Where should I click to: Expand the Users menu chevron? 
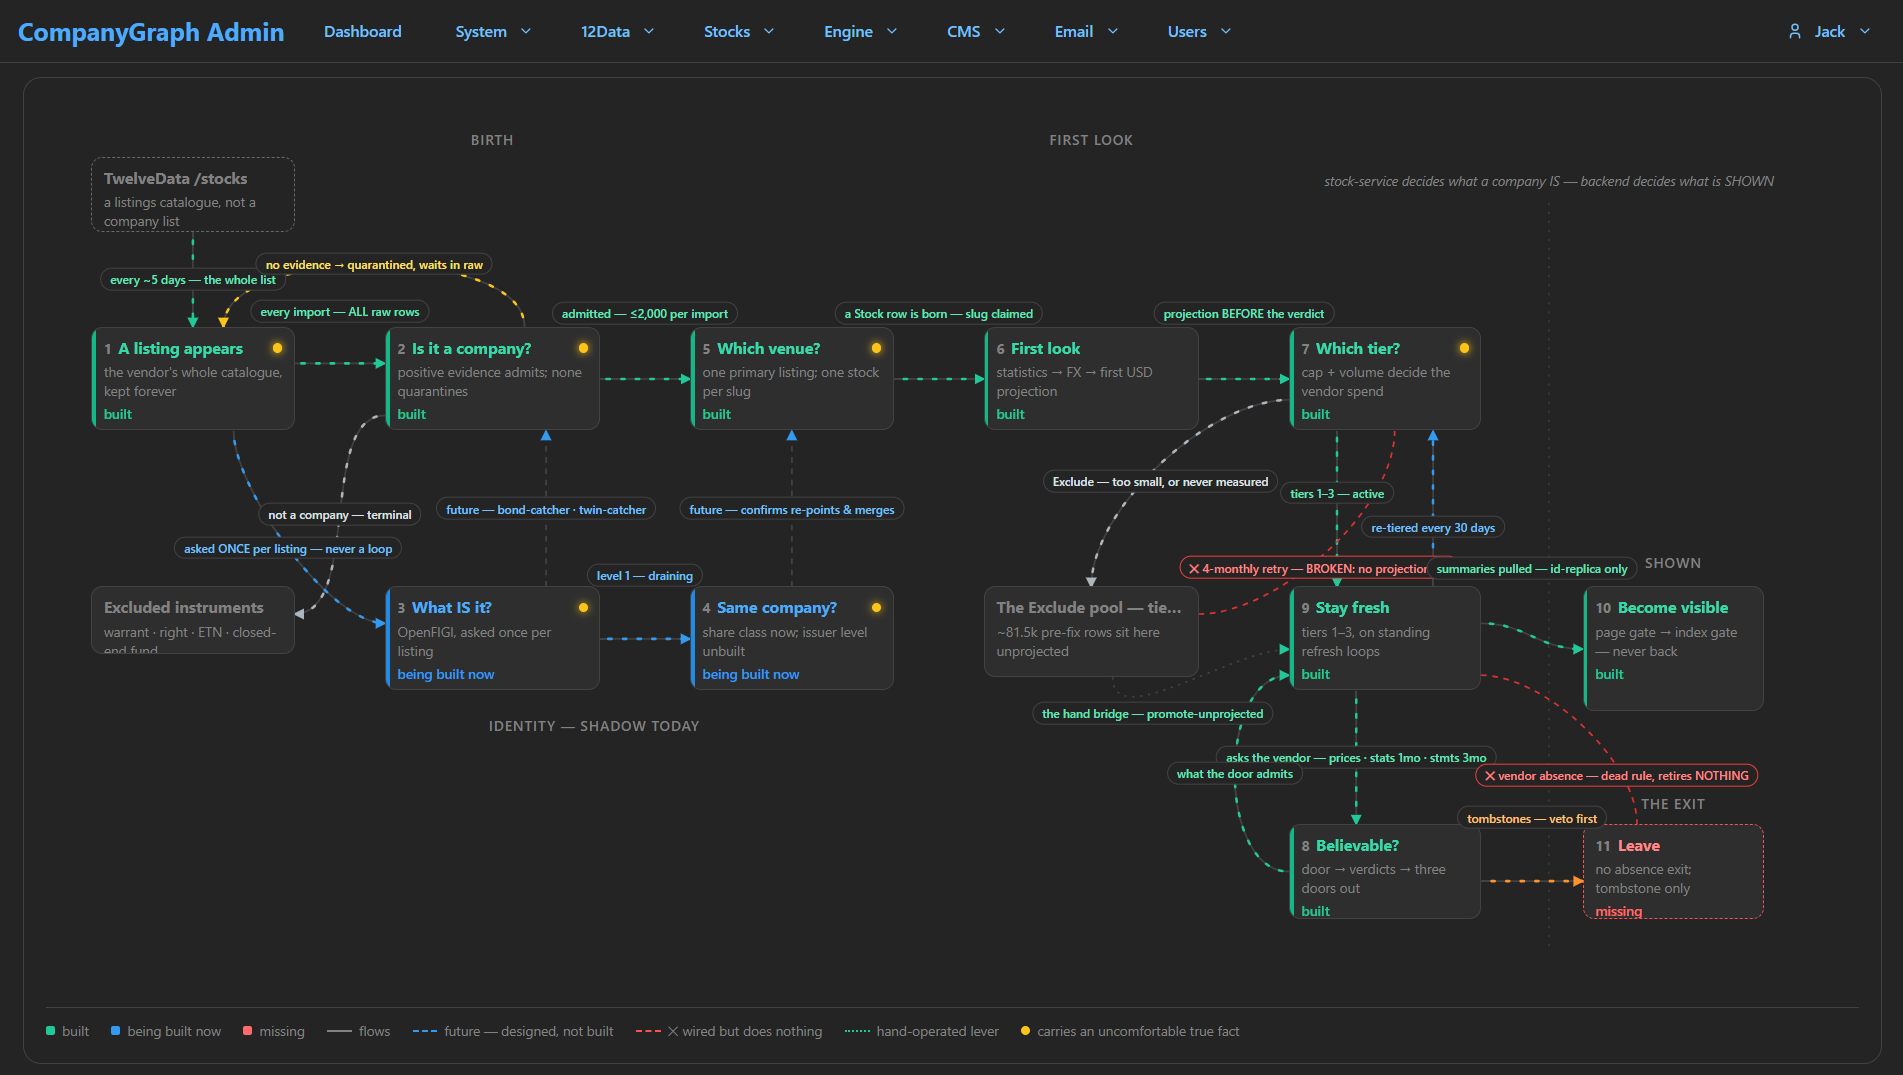pyautogui.click(x=1226, y=32)
